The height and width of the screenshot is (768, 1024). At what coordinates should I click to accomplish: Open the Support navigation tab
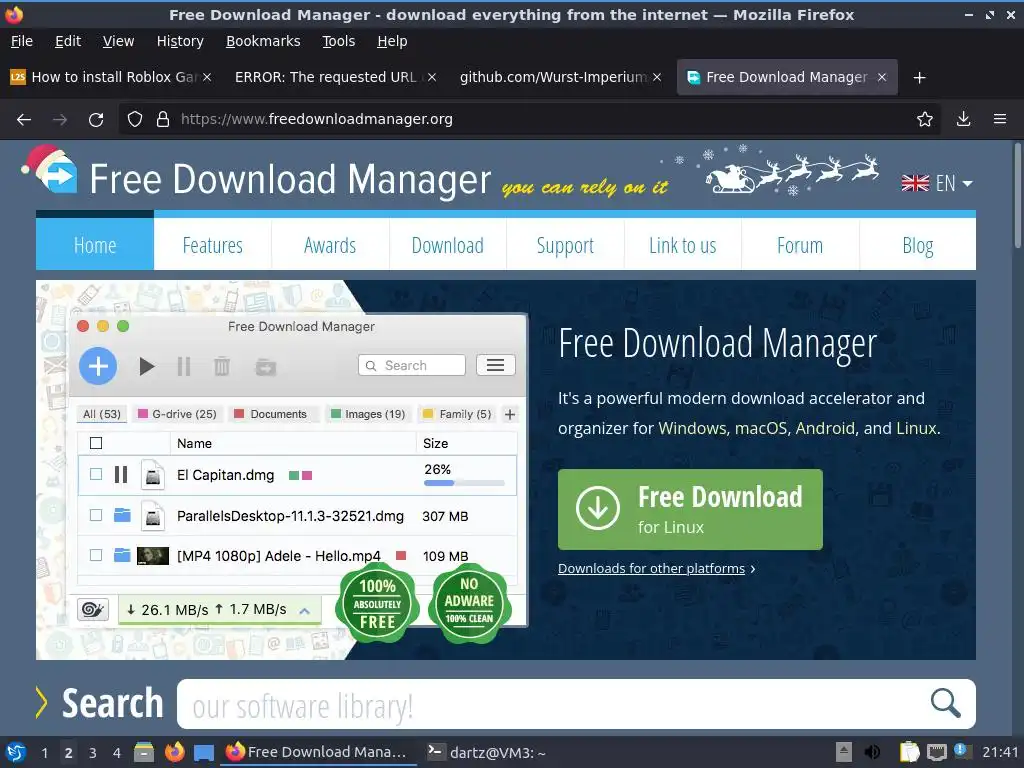(x=565, y=245)
